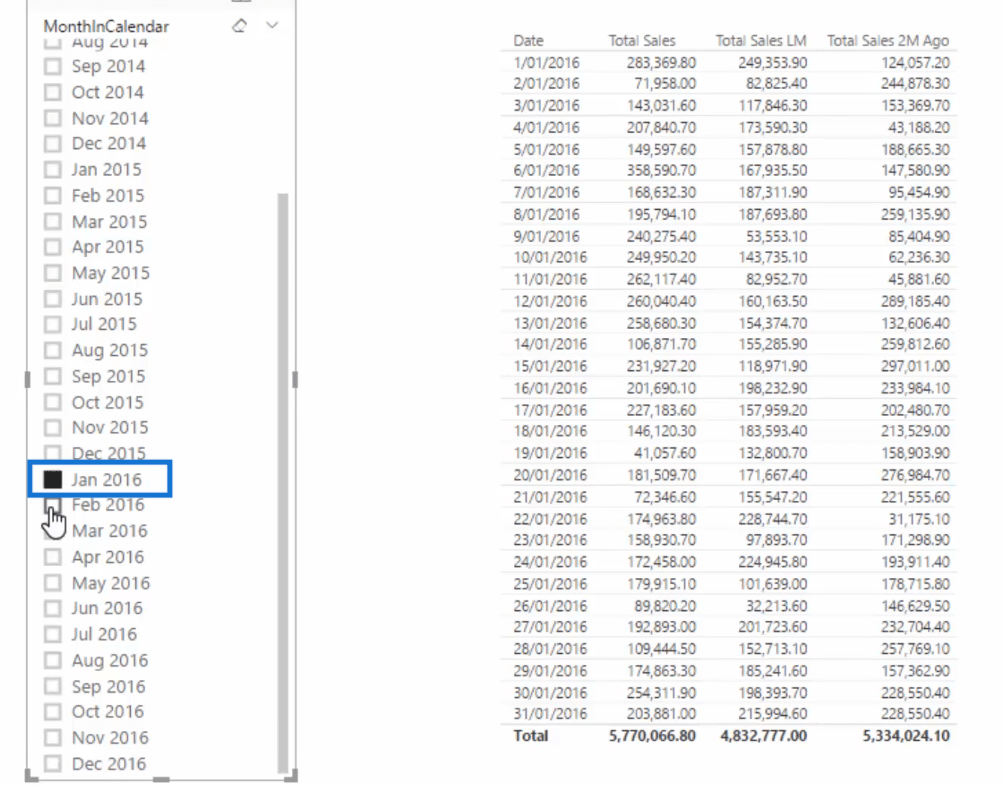The height and width of the screenshot is (785, 1002).
Task: Select the 32,213.60 Total Sales LM value
Action: pos(776,606)
